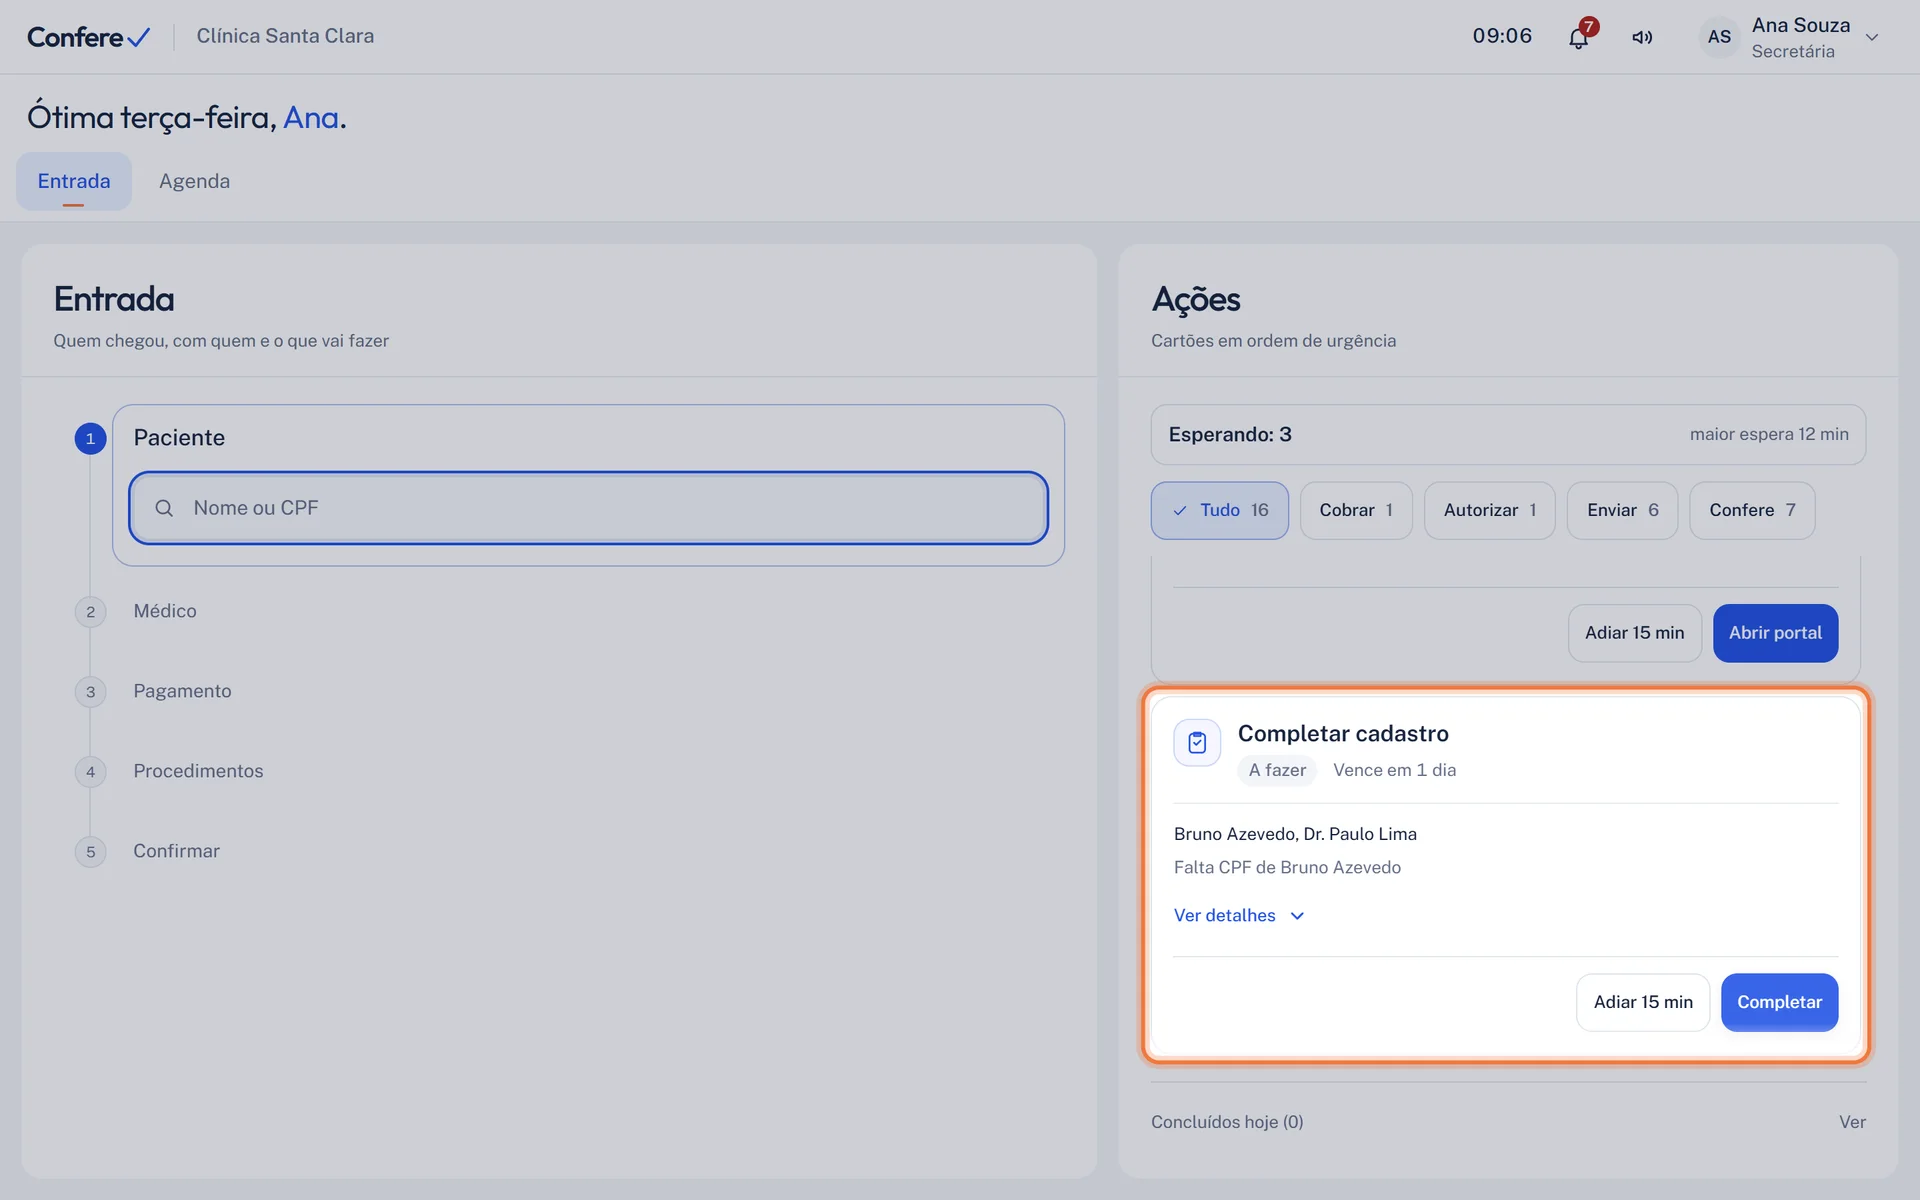This screenshot has width=1920, height=1200.
Task: Filter actions by Autorizar
Action: coord(1489,510)
